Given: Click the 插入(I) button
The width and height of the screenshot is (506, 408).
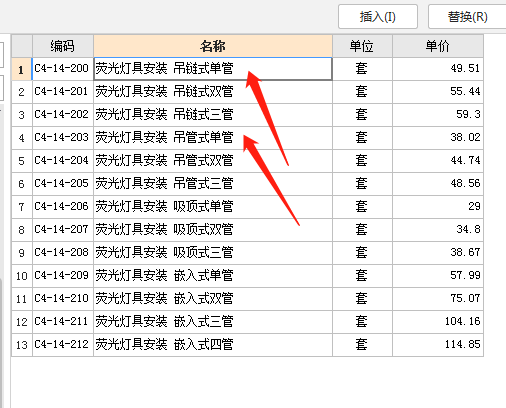Looking at the screenshot, I should pyautogui.click(x=378, y=16).
